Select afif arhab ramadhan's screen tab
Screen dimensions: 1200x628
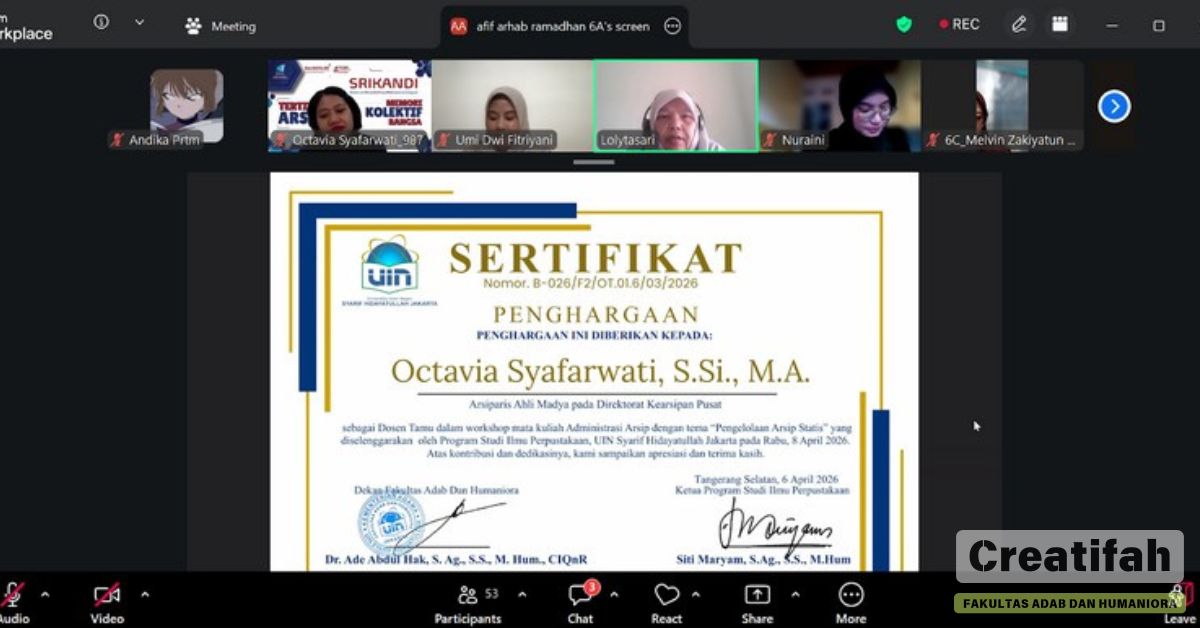pyautogui.click(x=560, y=26)
